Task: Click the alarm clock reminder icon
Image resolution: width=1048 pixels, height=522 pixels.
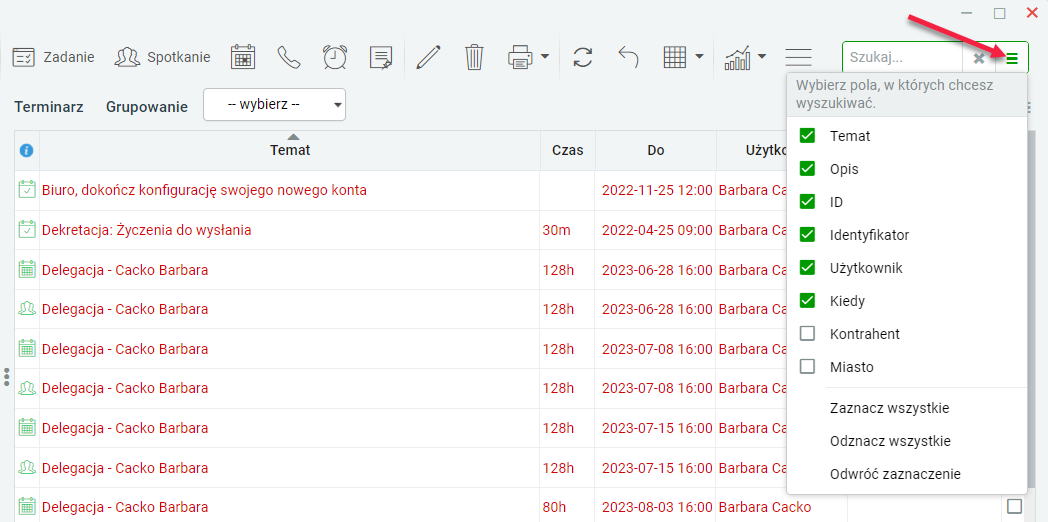Action: 335,57
